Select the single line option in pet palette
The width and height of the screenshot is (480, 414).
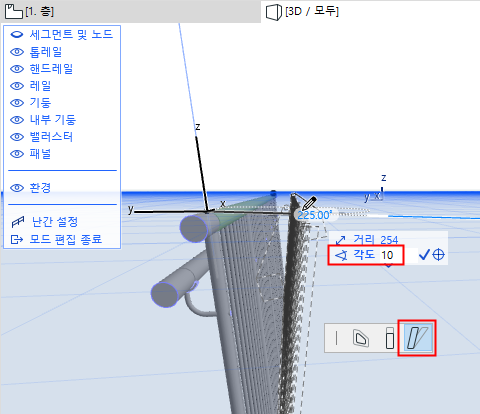pyautogui.click(x=336, y=338)
